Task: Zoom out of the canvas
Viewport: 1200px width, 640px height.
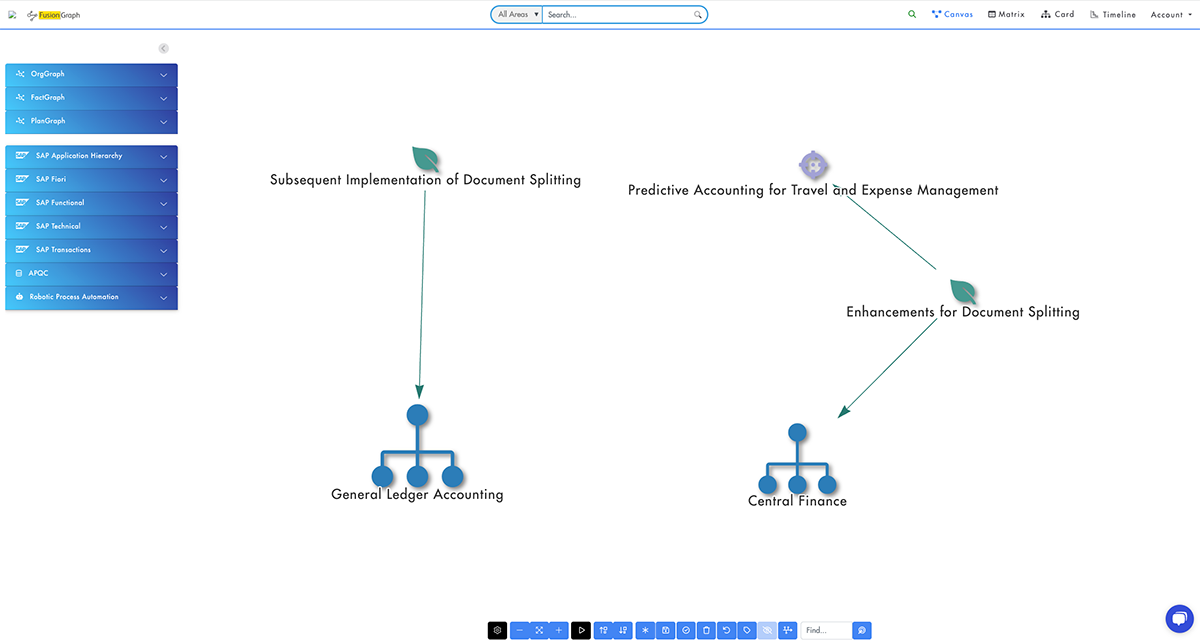Action: (519, 630)
